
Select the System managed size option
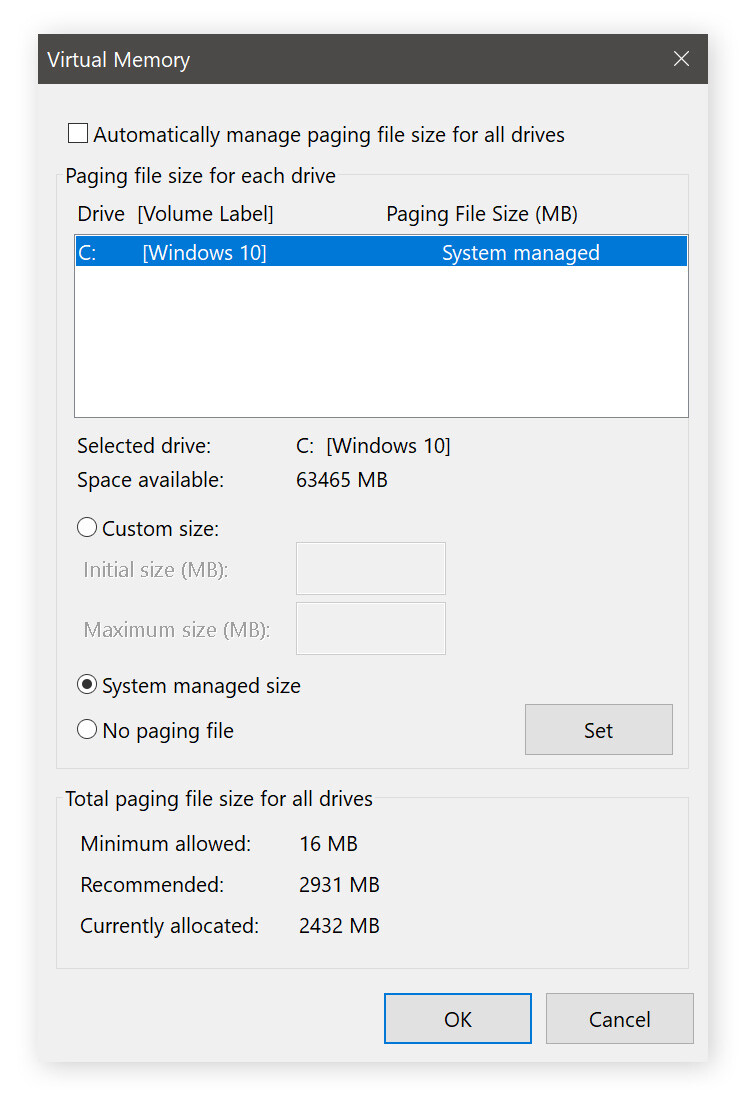point(87,684)
